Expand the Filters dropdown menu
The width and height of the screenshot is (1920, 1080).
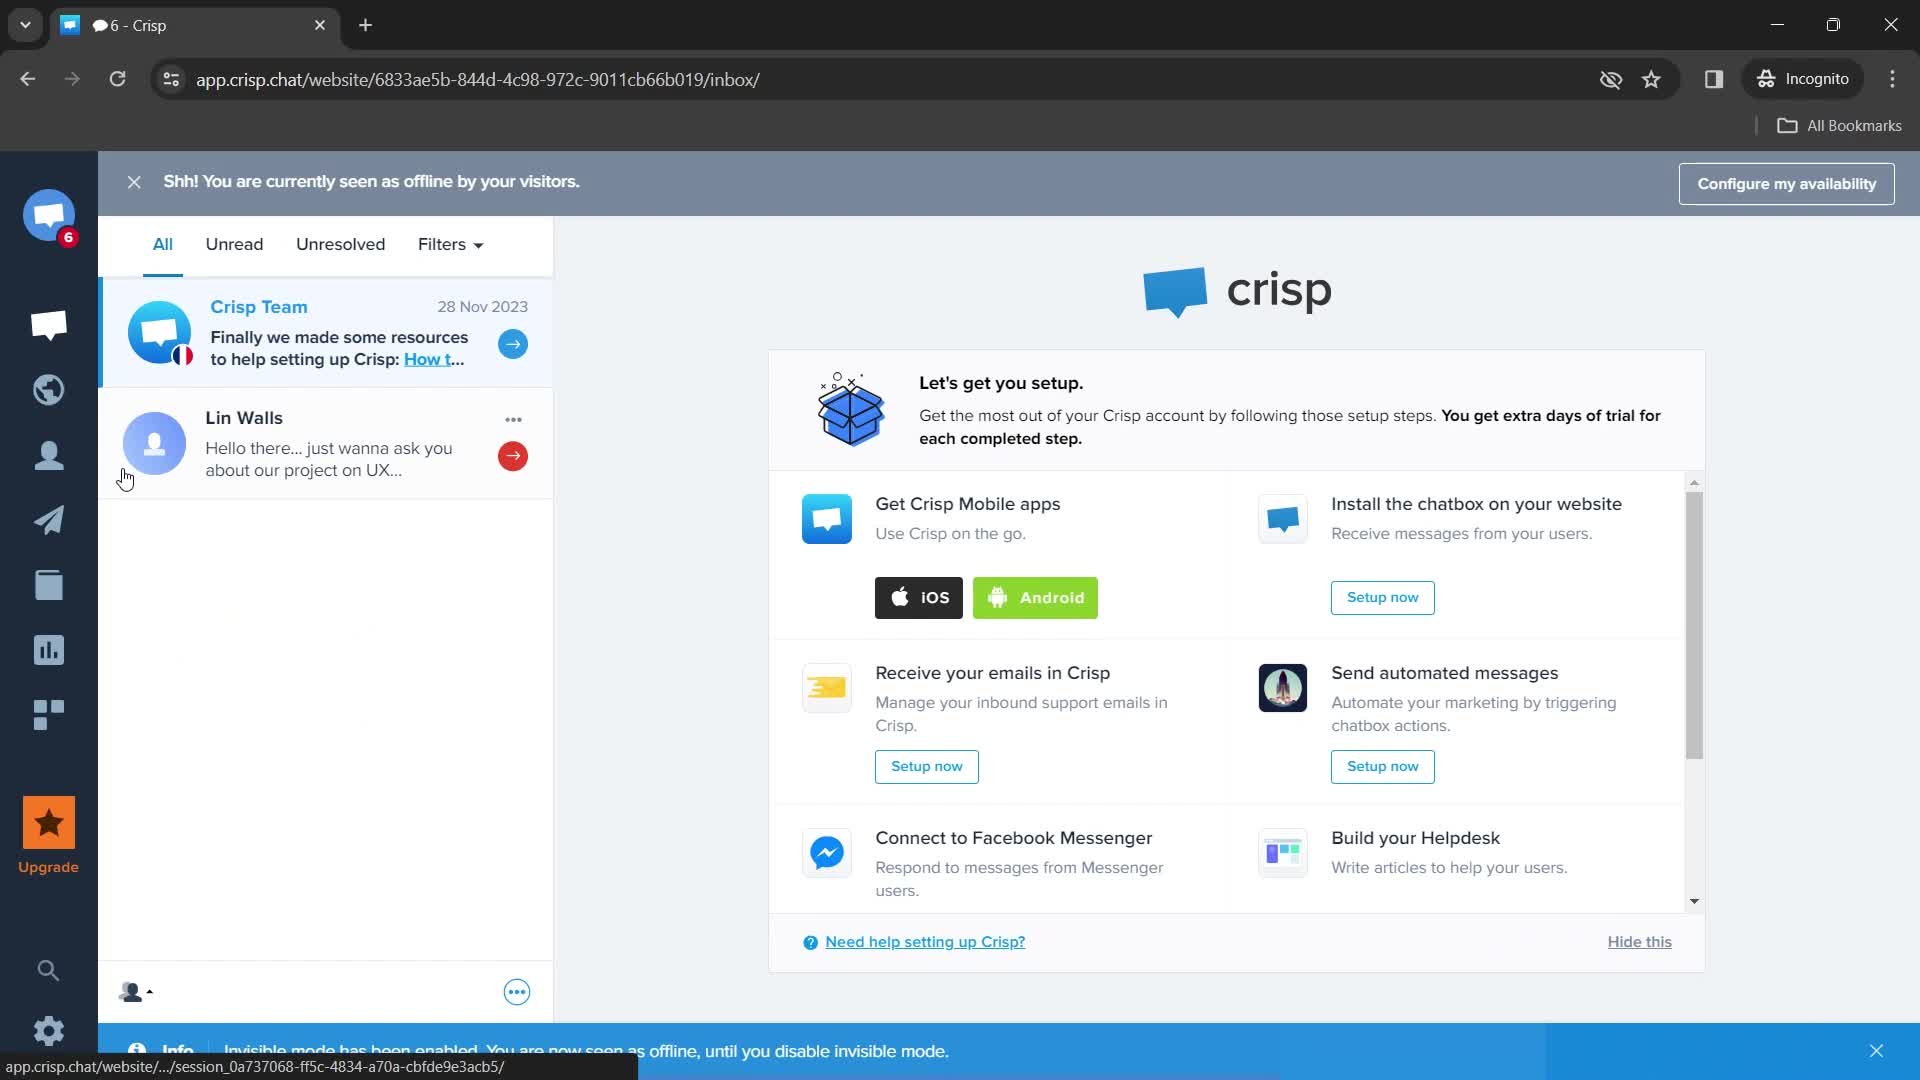point(450,244)
